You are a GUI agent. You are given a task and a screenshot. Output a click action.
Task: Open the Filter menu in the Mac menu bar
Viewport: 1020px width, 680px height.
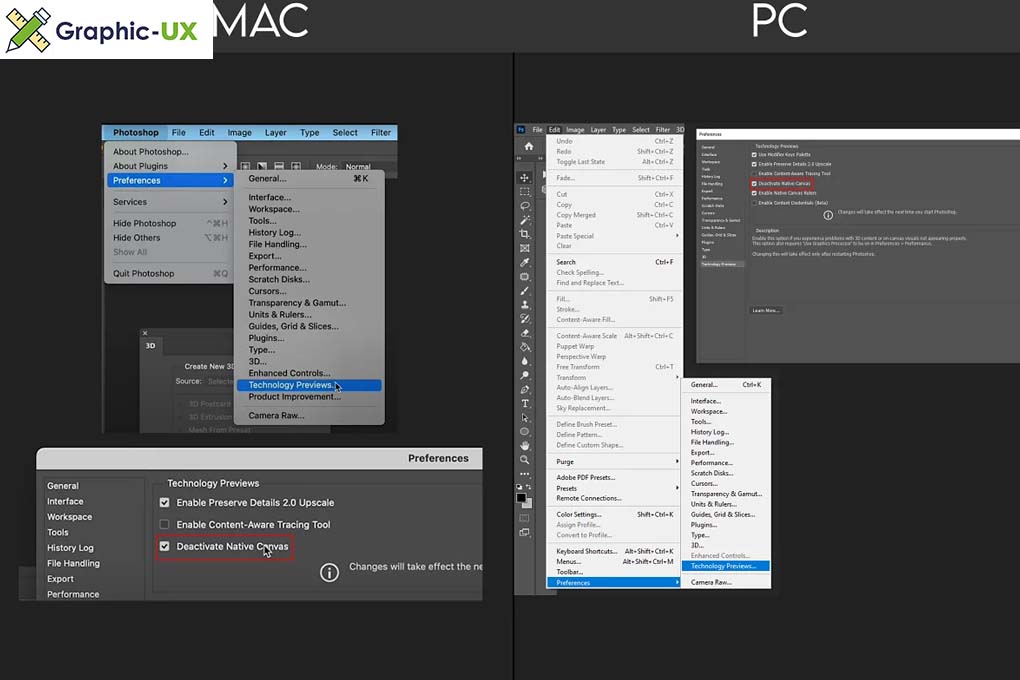click(381, 133)
